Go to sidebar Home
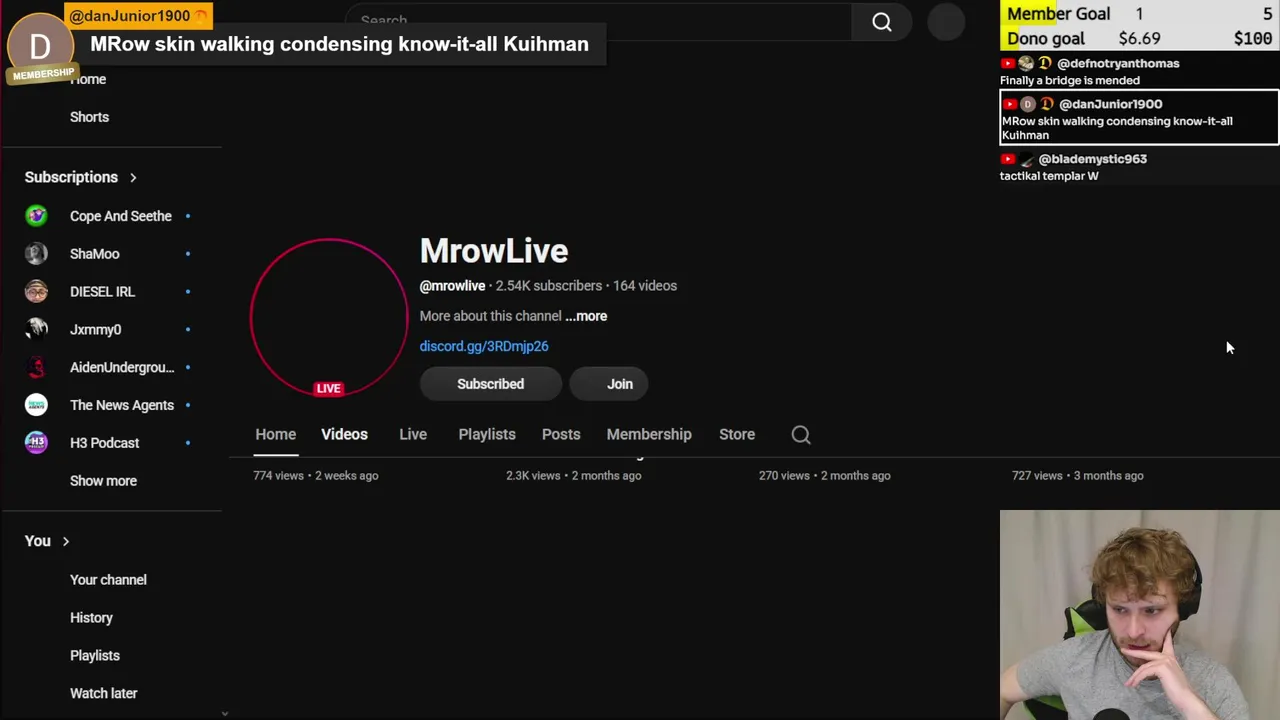Viewport: 1280px width, 720px height. 88,79
